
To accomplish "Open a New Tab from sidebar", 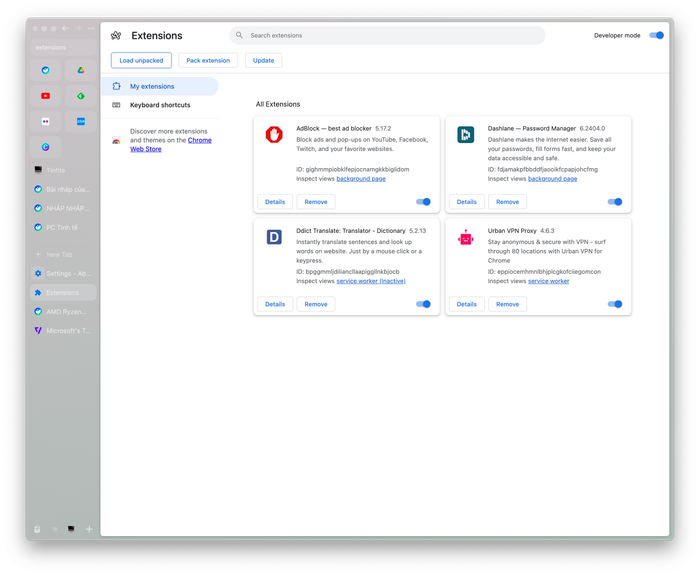I will click(x=63, y=254).
